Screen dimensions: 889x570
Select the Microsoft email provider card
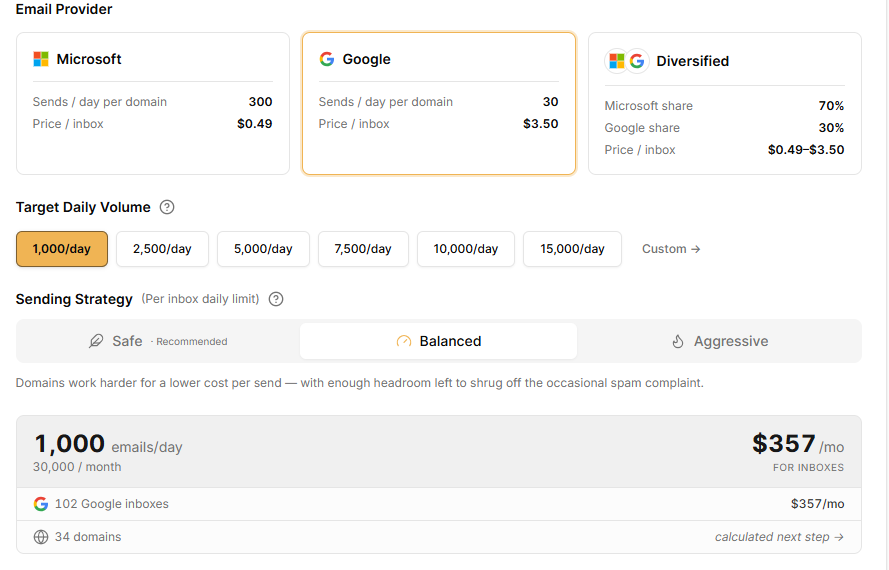coord(153,103)
